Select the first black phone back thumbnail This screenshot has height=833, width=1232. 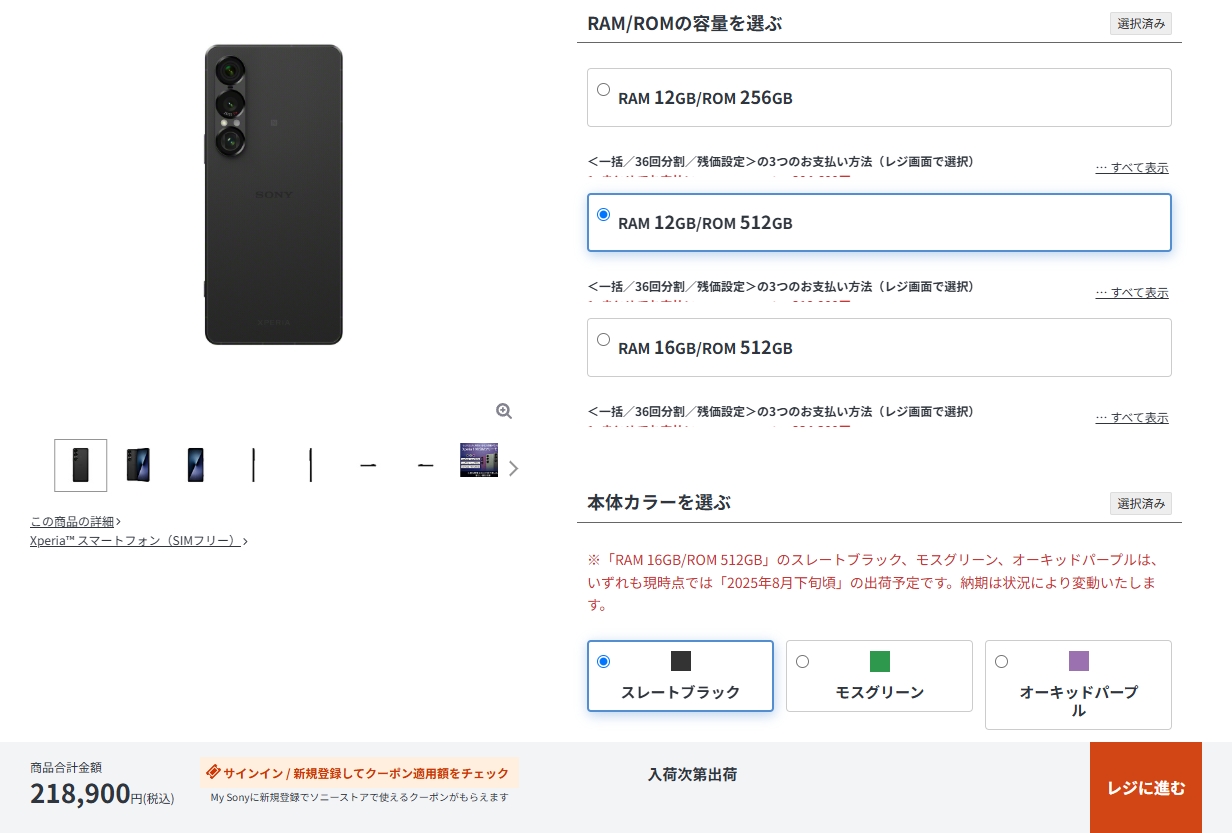pos(81,465)
